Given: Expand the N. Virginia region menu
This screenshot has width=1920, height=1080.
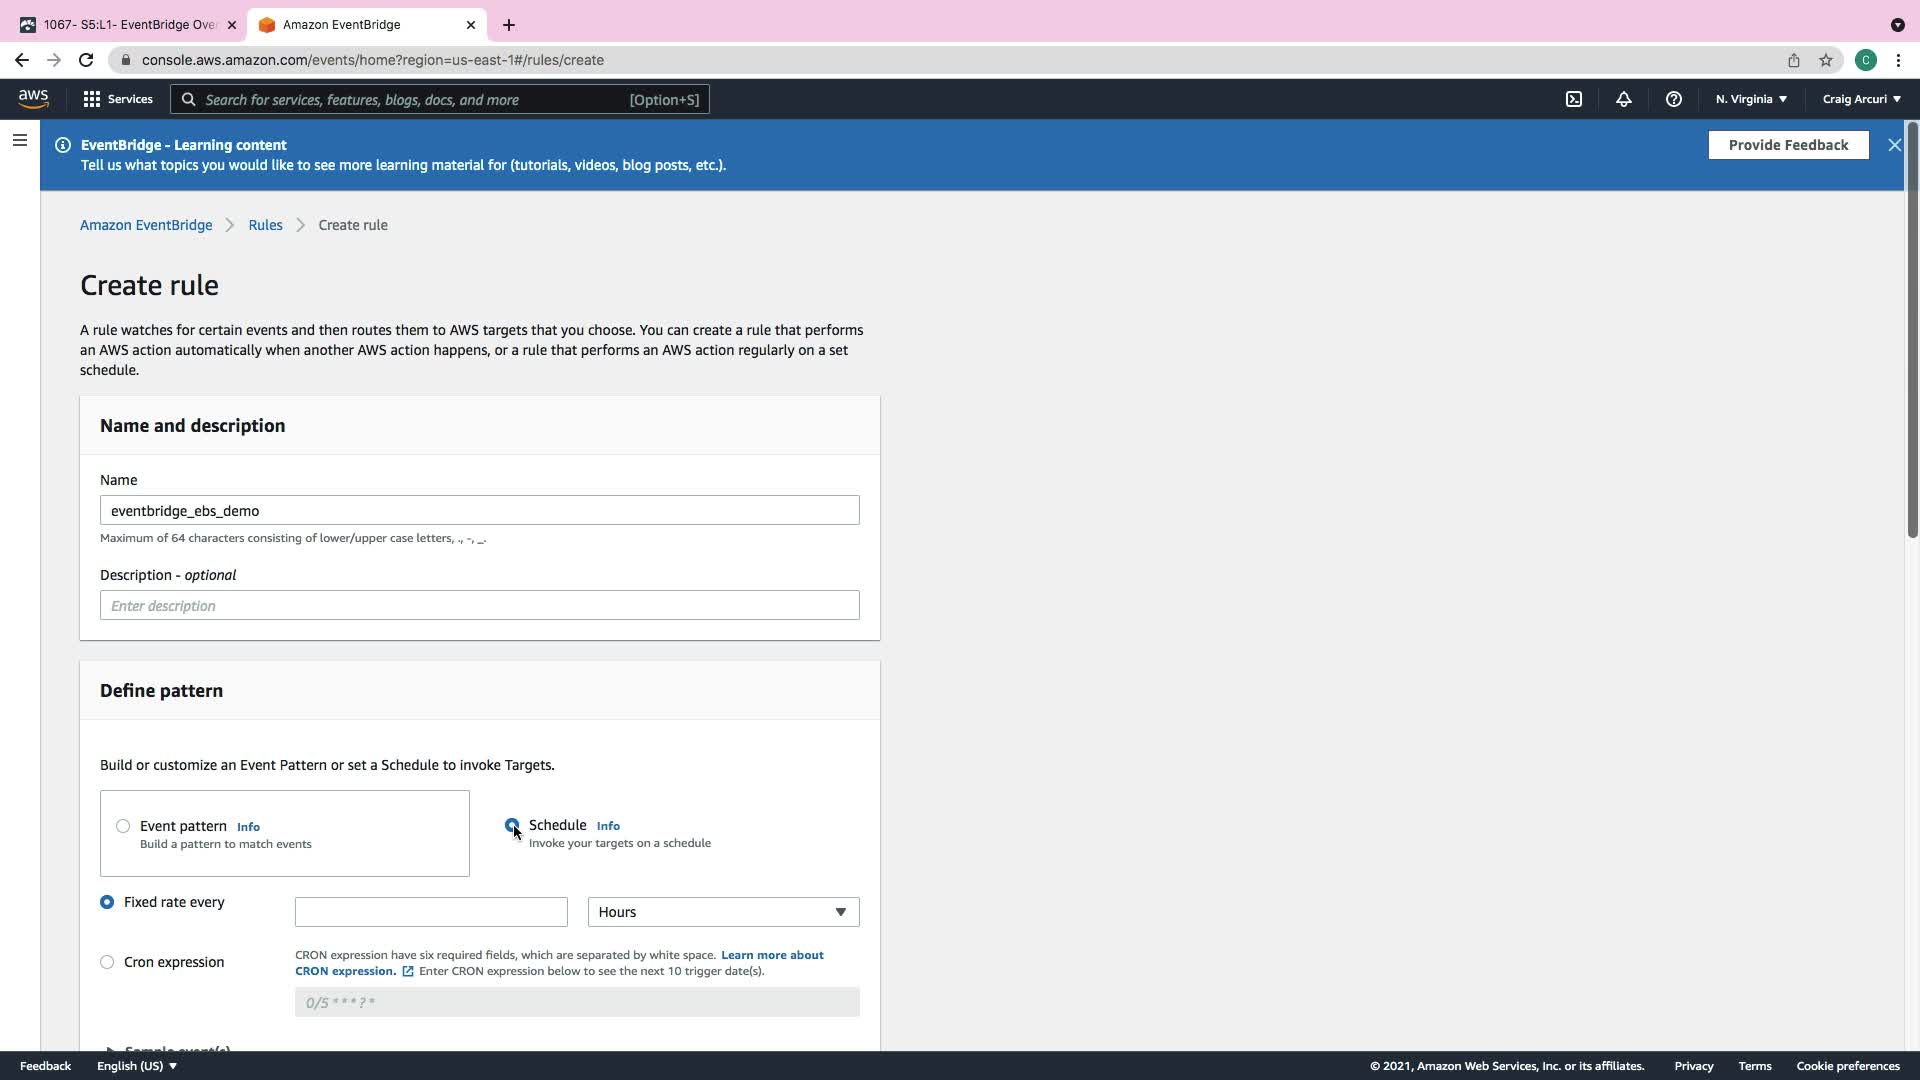Looking at the screenshot, I should coord(1751,99).
